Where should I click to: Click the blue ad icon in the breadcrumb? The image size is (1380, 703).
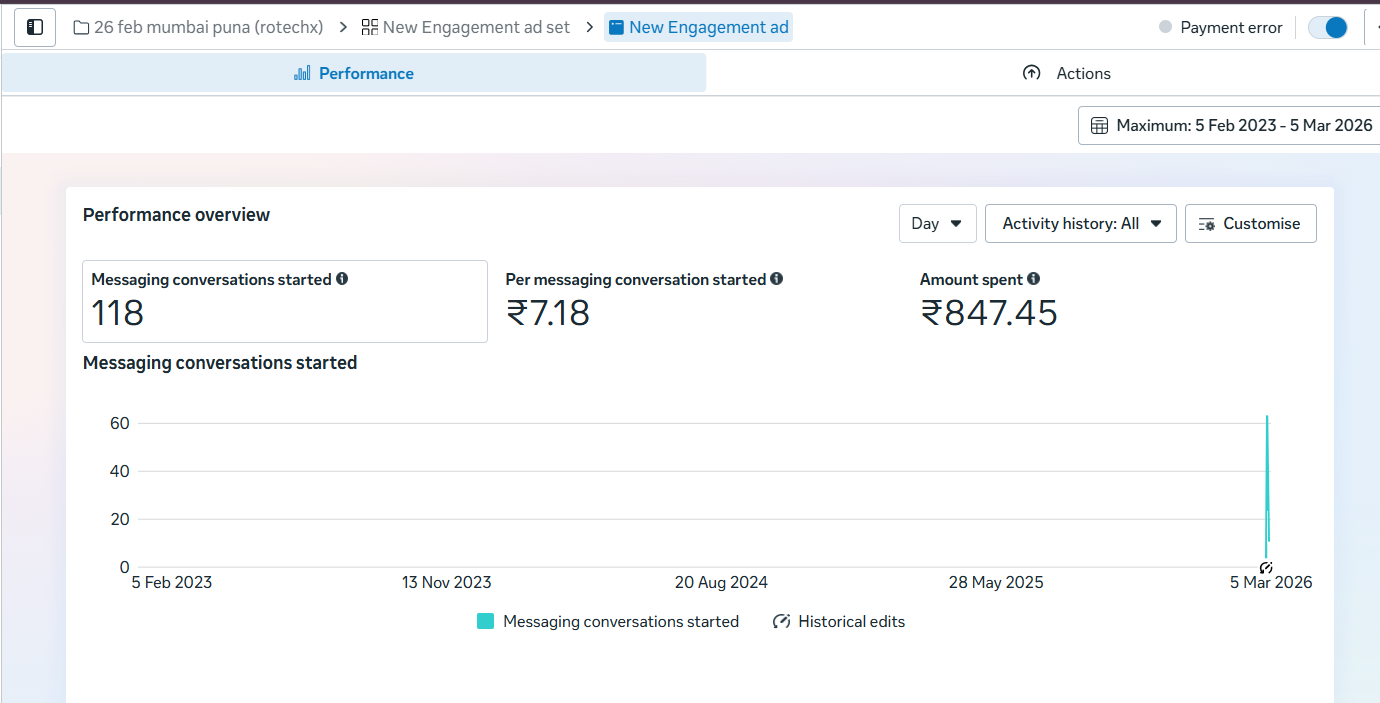point(616,27)
